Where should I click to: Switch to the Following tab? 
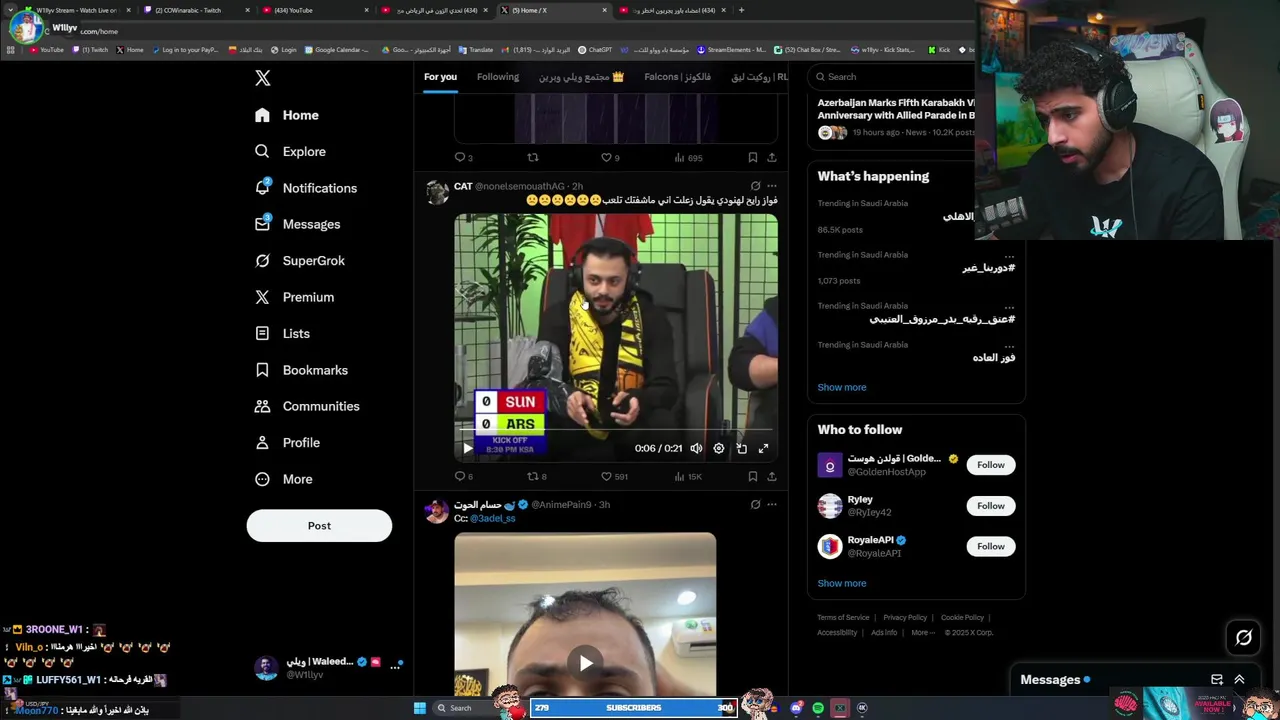(498, 77)
